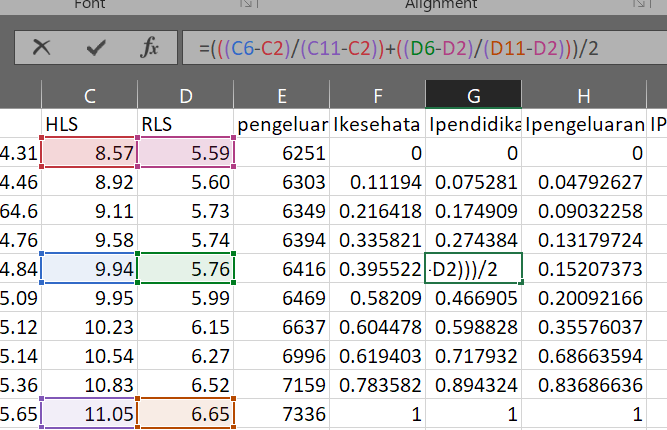
Task: Open Insert Function dialog via fx icon
Action: pos(149,47)
